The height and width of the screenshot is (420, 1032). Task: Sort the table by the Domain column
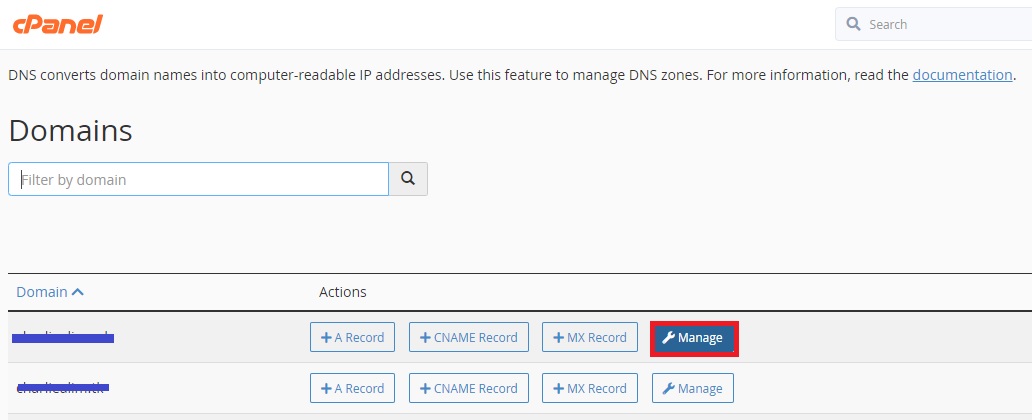point(42,292)
